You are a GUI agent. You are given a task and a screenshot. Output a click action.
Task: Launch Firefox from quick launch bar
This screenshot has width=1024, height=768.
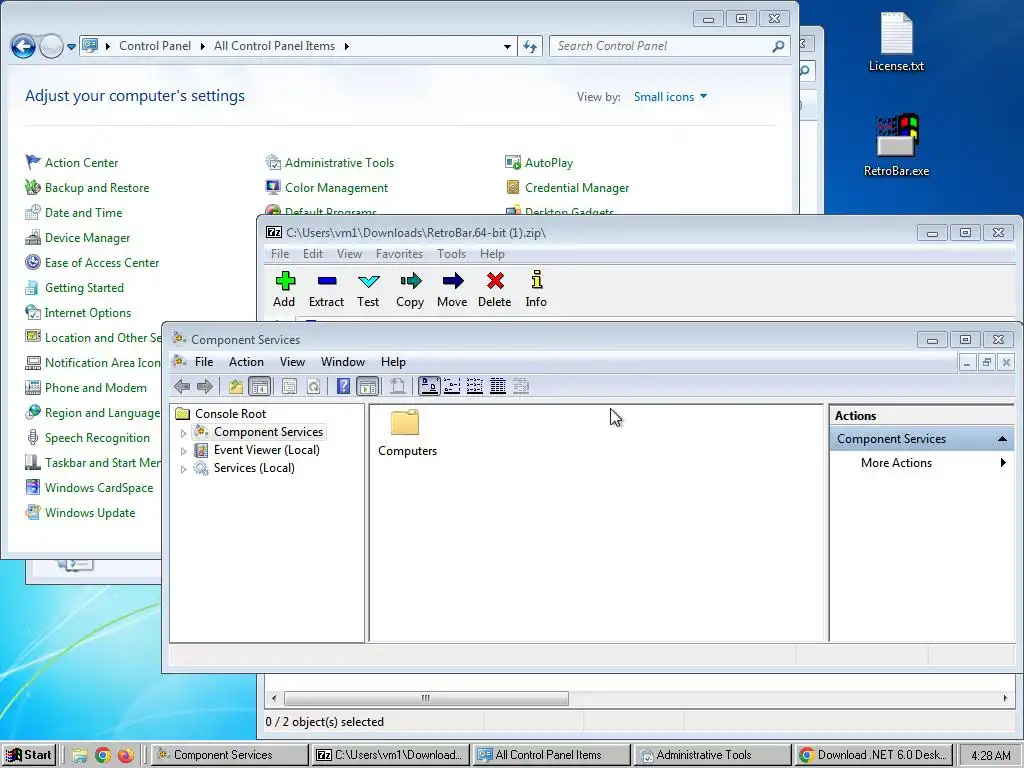[x=125, y=756]
